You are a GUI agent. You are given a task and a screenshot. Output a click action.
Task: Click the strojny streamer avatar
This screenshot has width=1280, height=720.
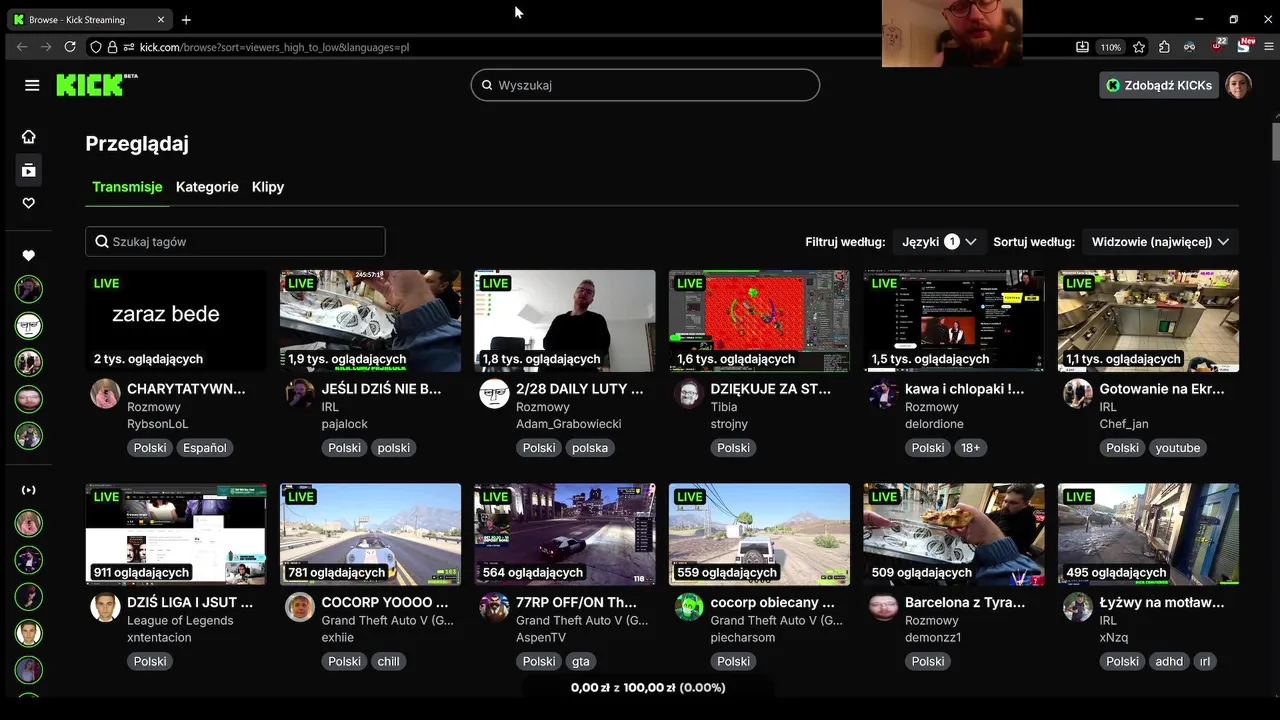689,394
